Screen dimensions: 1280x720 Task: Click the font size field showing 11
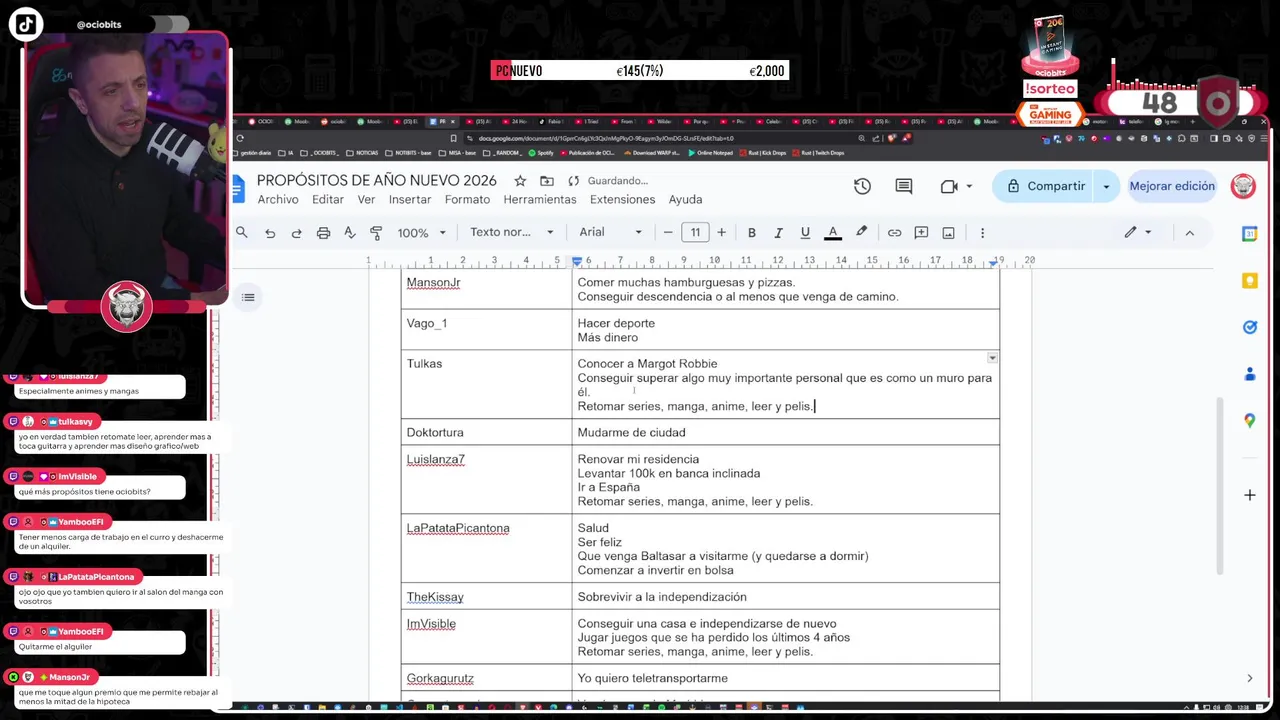click(695, 232)
